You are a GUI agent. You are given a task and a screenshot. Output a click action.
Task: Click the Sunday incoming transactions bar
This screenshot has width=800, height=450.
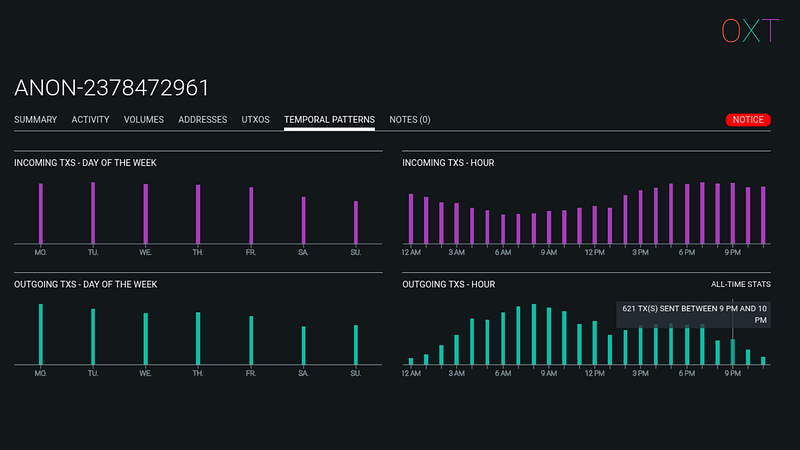[x=355, y=222]
